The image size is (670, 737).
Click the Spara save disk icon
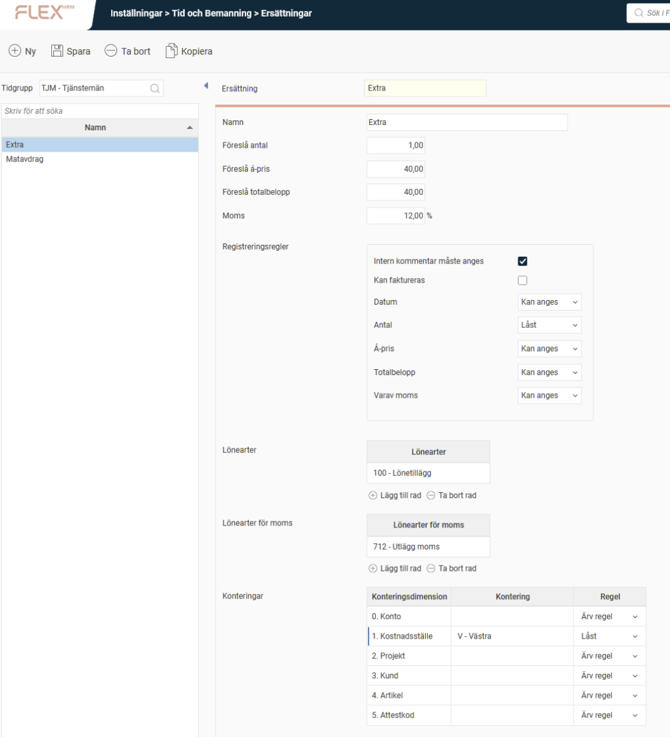(x=57, y=51)
